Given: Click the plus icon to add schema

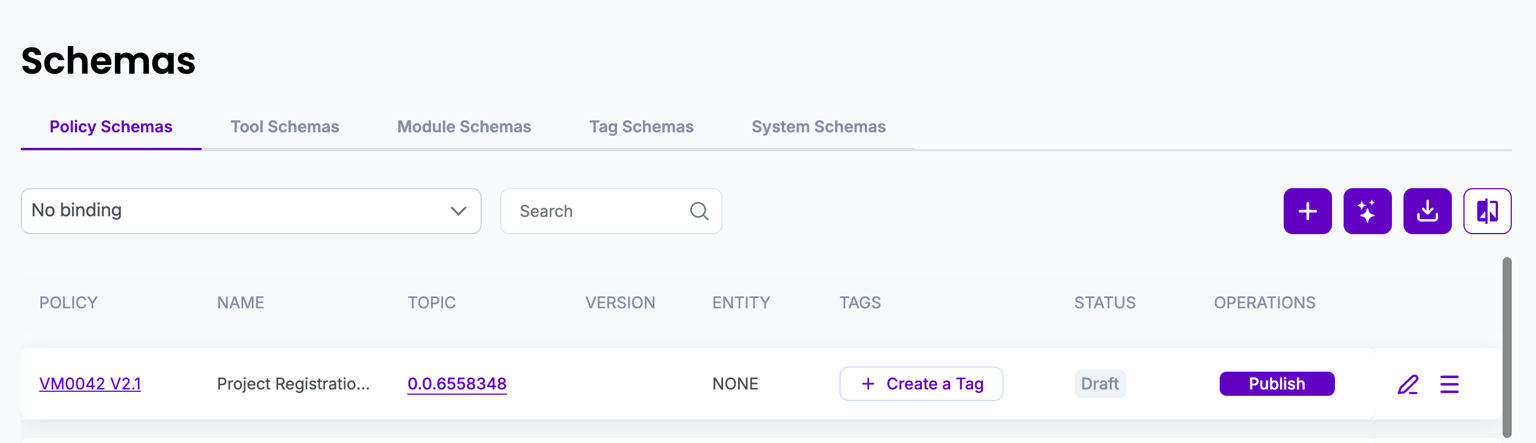Looking at the screenshot, I should coord(1307,211).
